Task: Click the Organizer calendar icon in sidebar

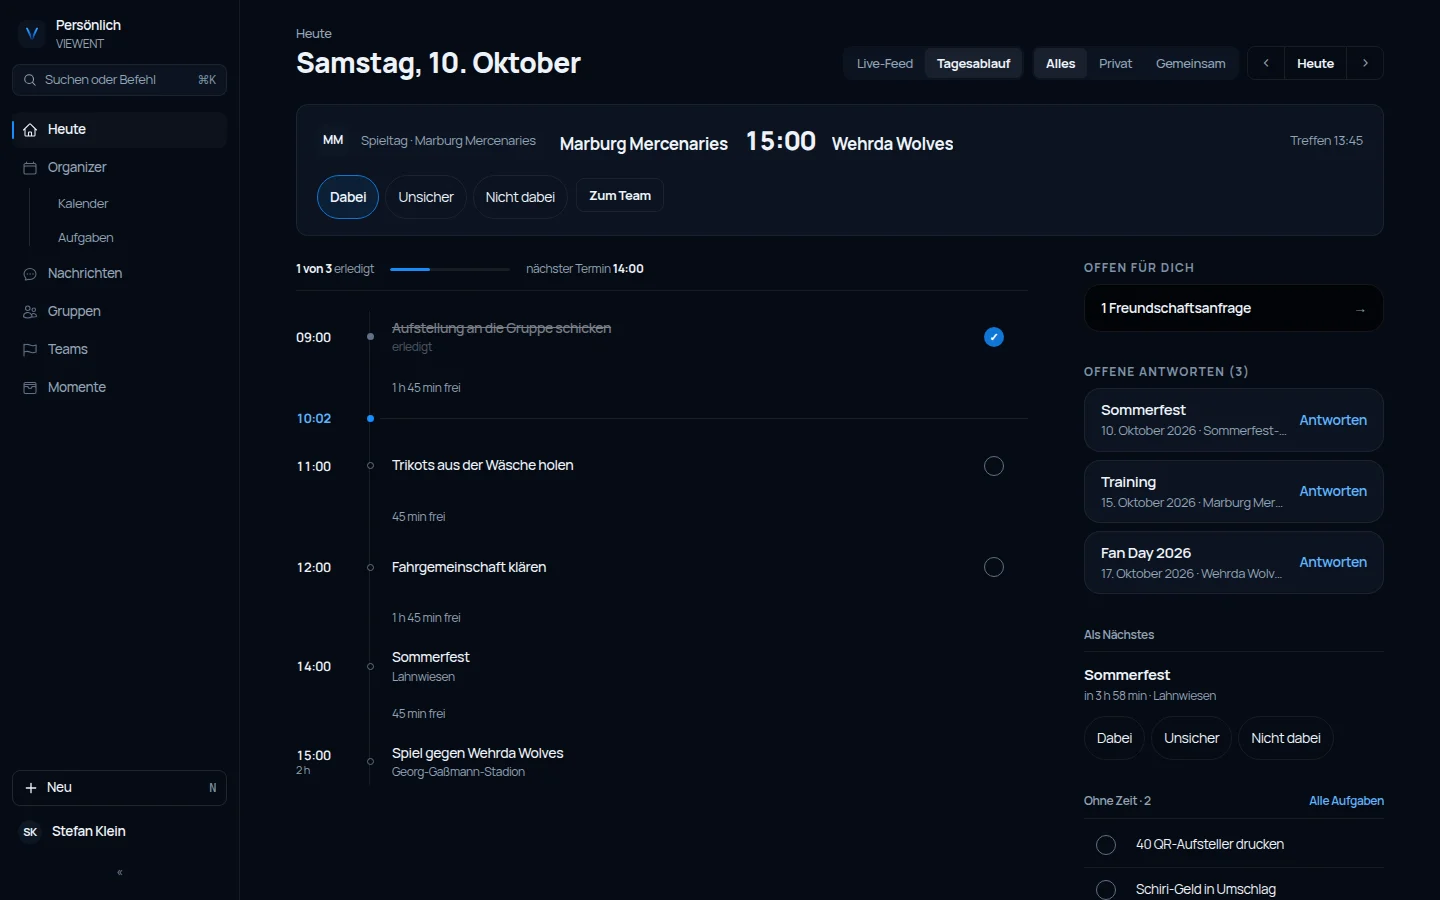Action: 30,168
